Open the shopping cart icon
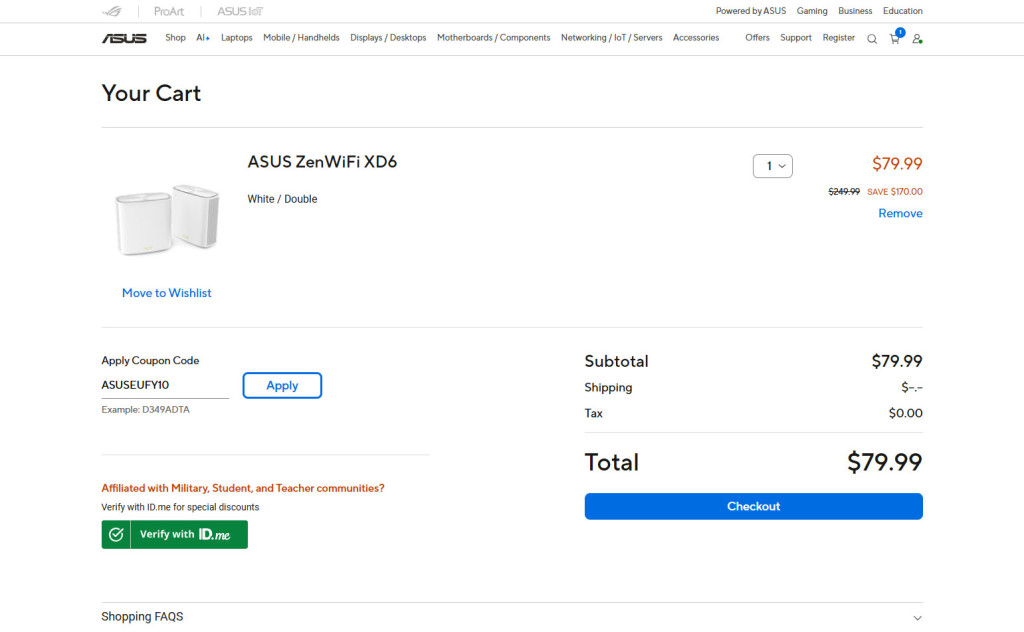 [895, 39]
